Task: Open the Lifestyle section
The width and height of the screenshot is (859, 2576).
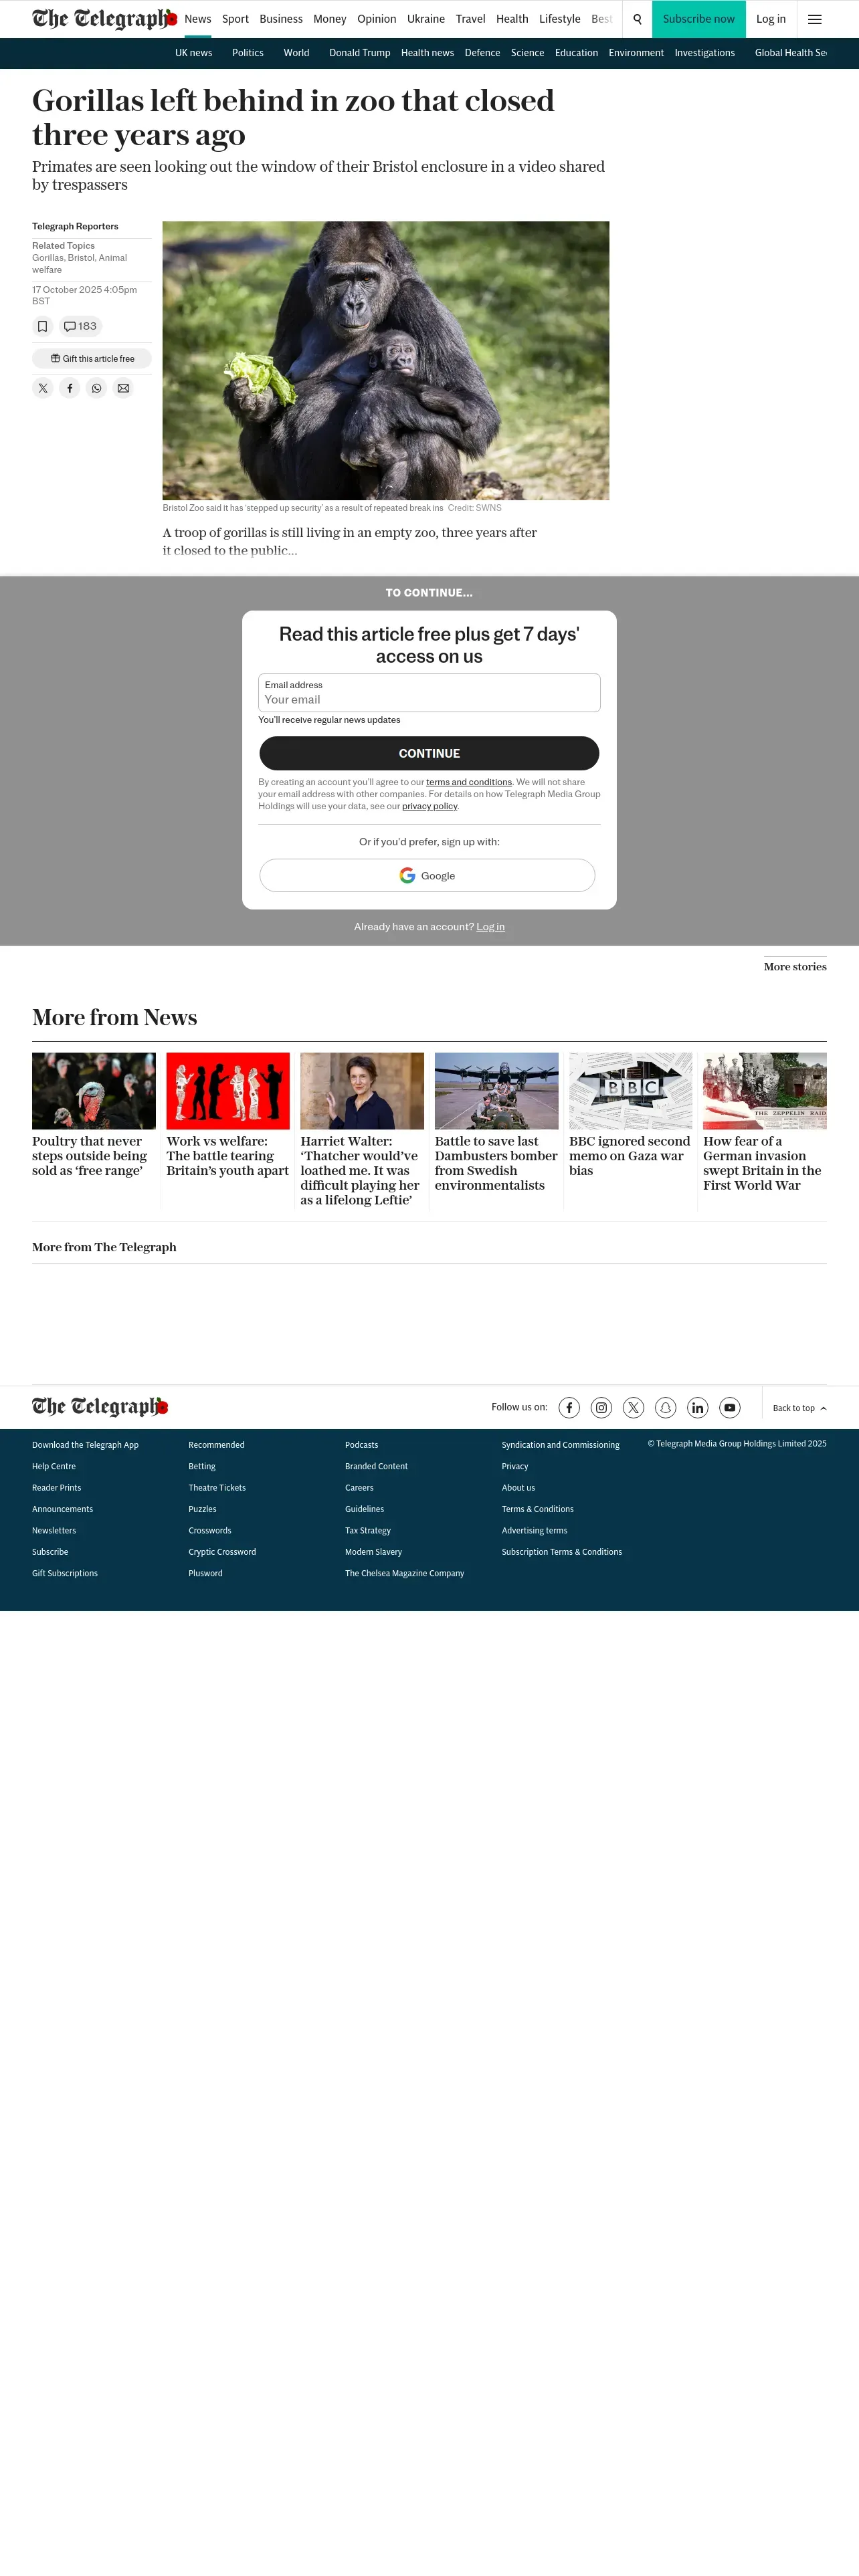Action: [560, 19]
